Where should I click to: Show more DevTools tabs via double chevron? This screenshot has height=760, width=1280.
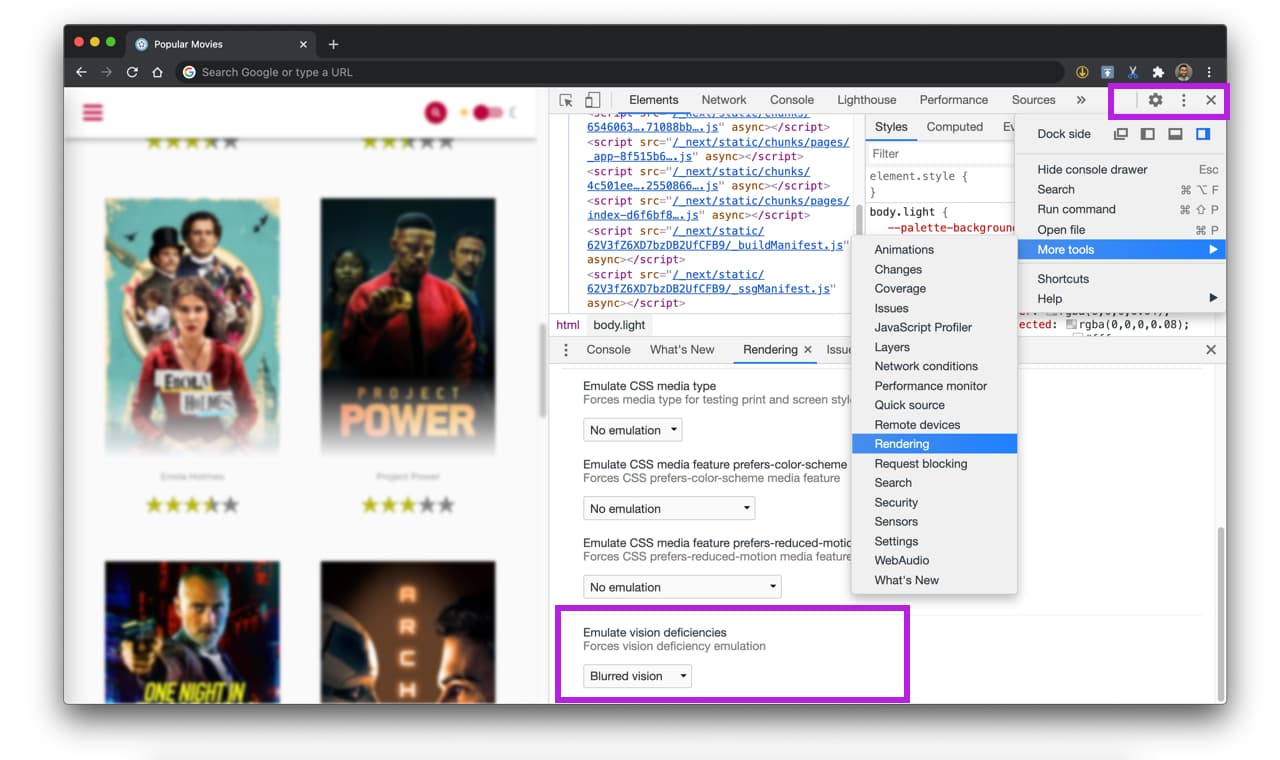tap(1081, 100)
